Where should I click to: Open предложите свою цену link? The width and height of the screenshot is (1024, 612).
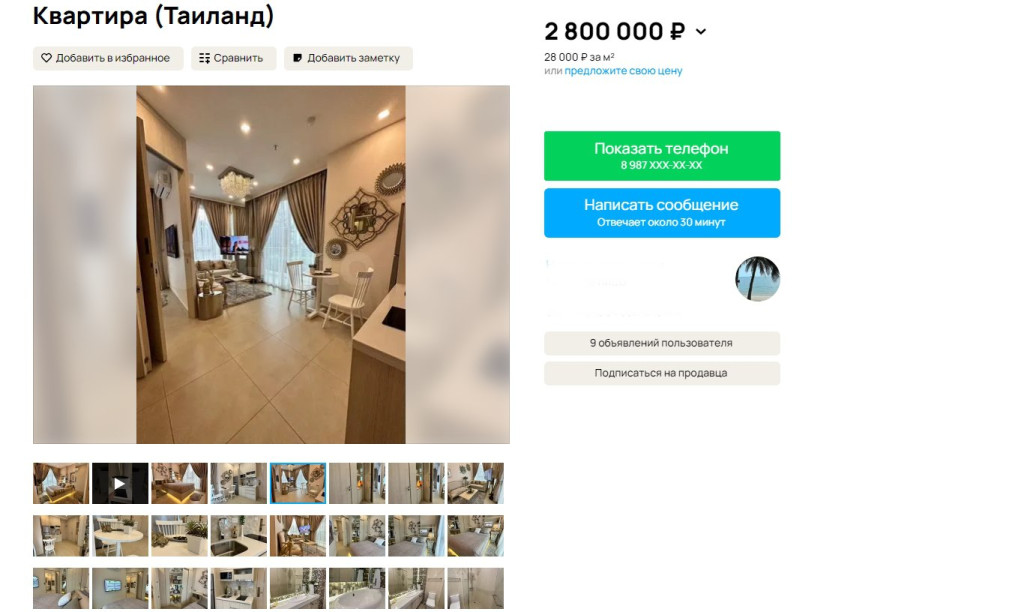click(x=623, y=71)
